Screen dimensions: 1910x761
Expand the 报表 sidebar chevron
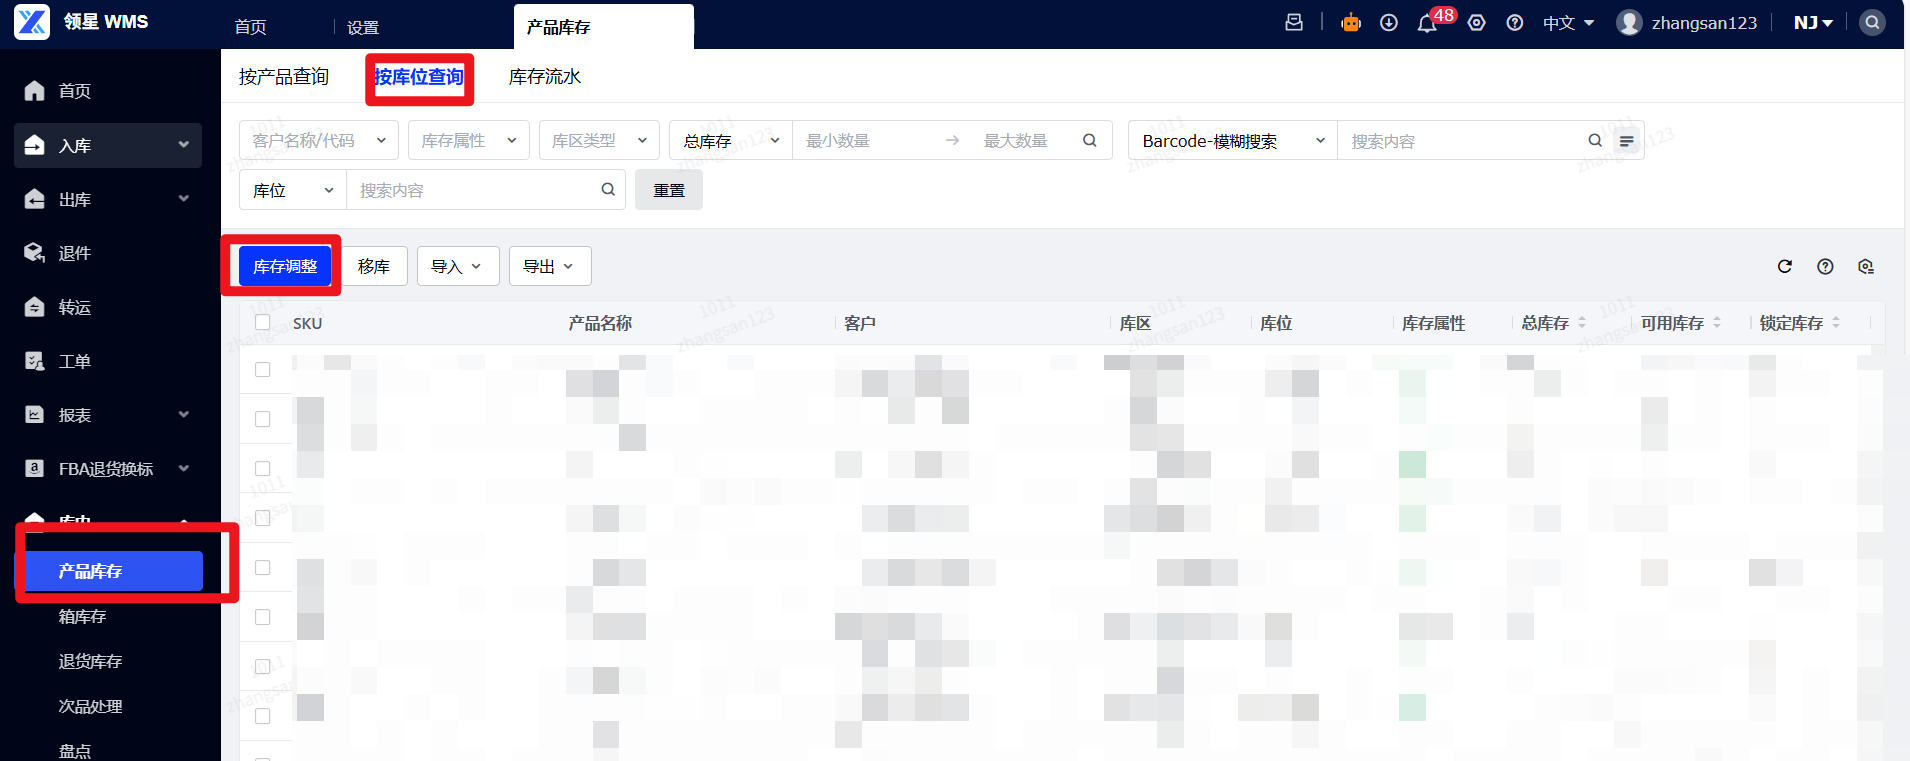184,415
